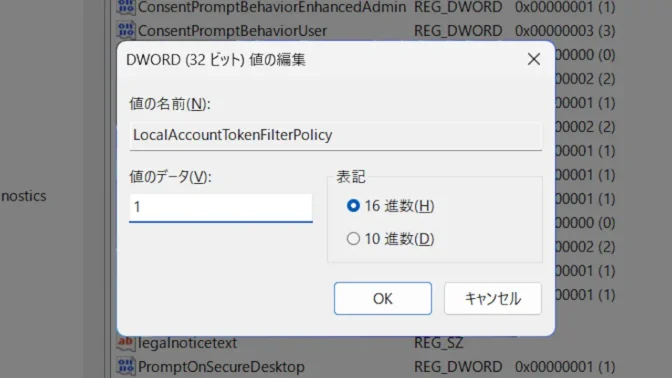Click the 値の名前 field showing LocalAccountTokenFilterPolicy

coord(336,136)
